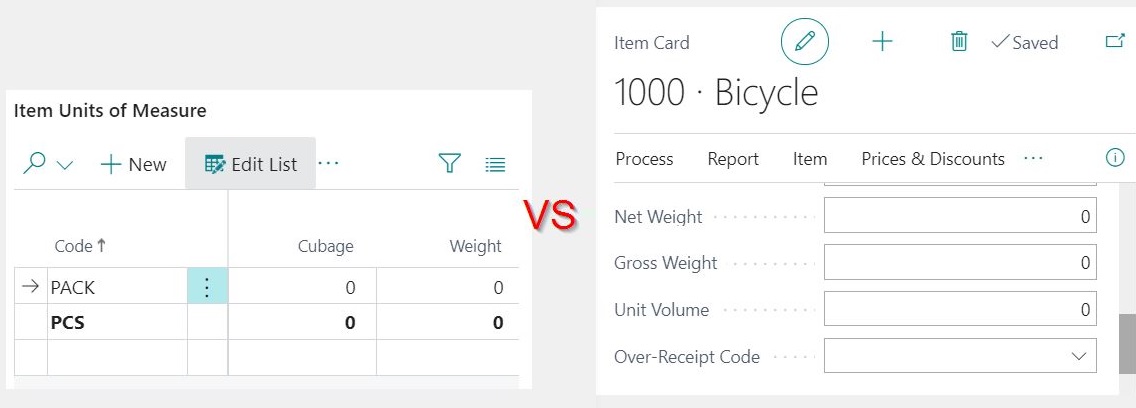This screenshot has width=1136, height=408.
Task: Open the Process menu
Action: (x=644, y=159)
